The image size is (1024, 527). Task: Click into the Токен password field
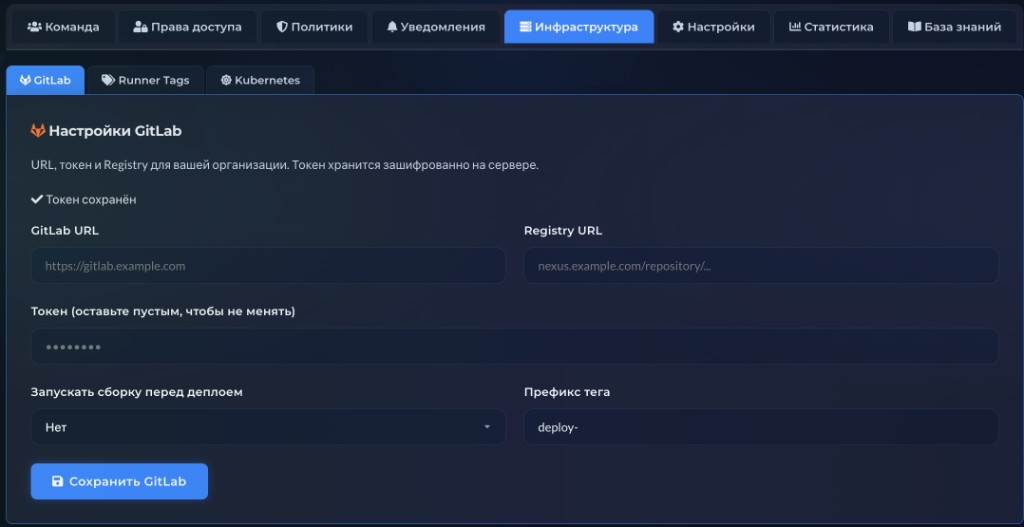(x=515, y=346)
